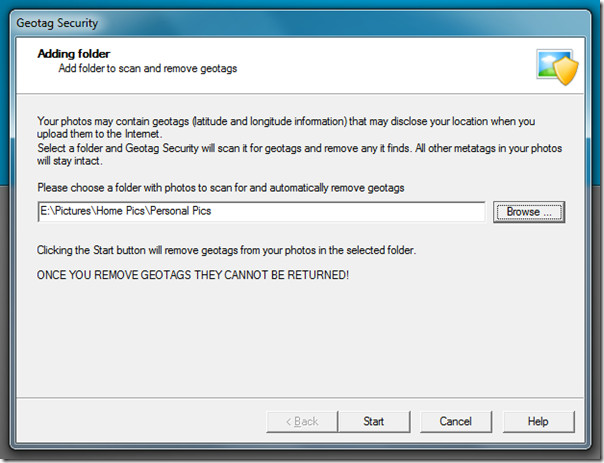The width and height of the screenshot is (604, 463).
Task: Click the Browse... button
Action: coord(529,212)
